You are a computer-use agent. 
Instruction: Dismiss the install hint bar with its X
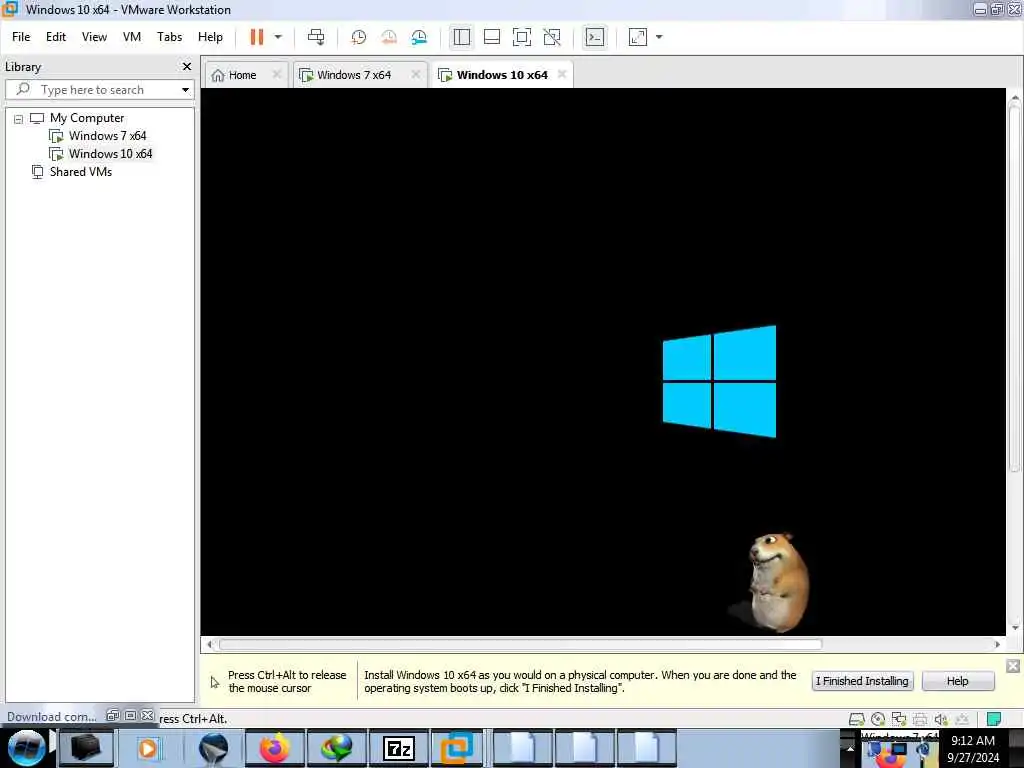pos(1013,666)
